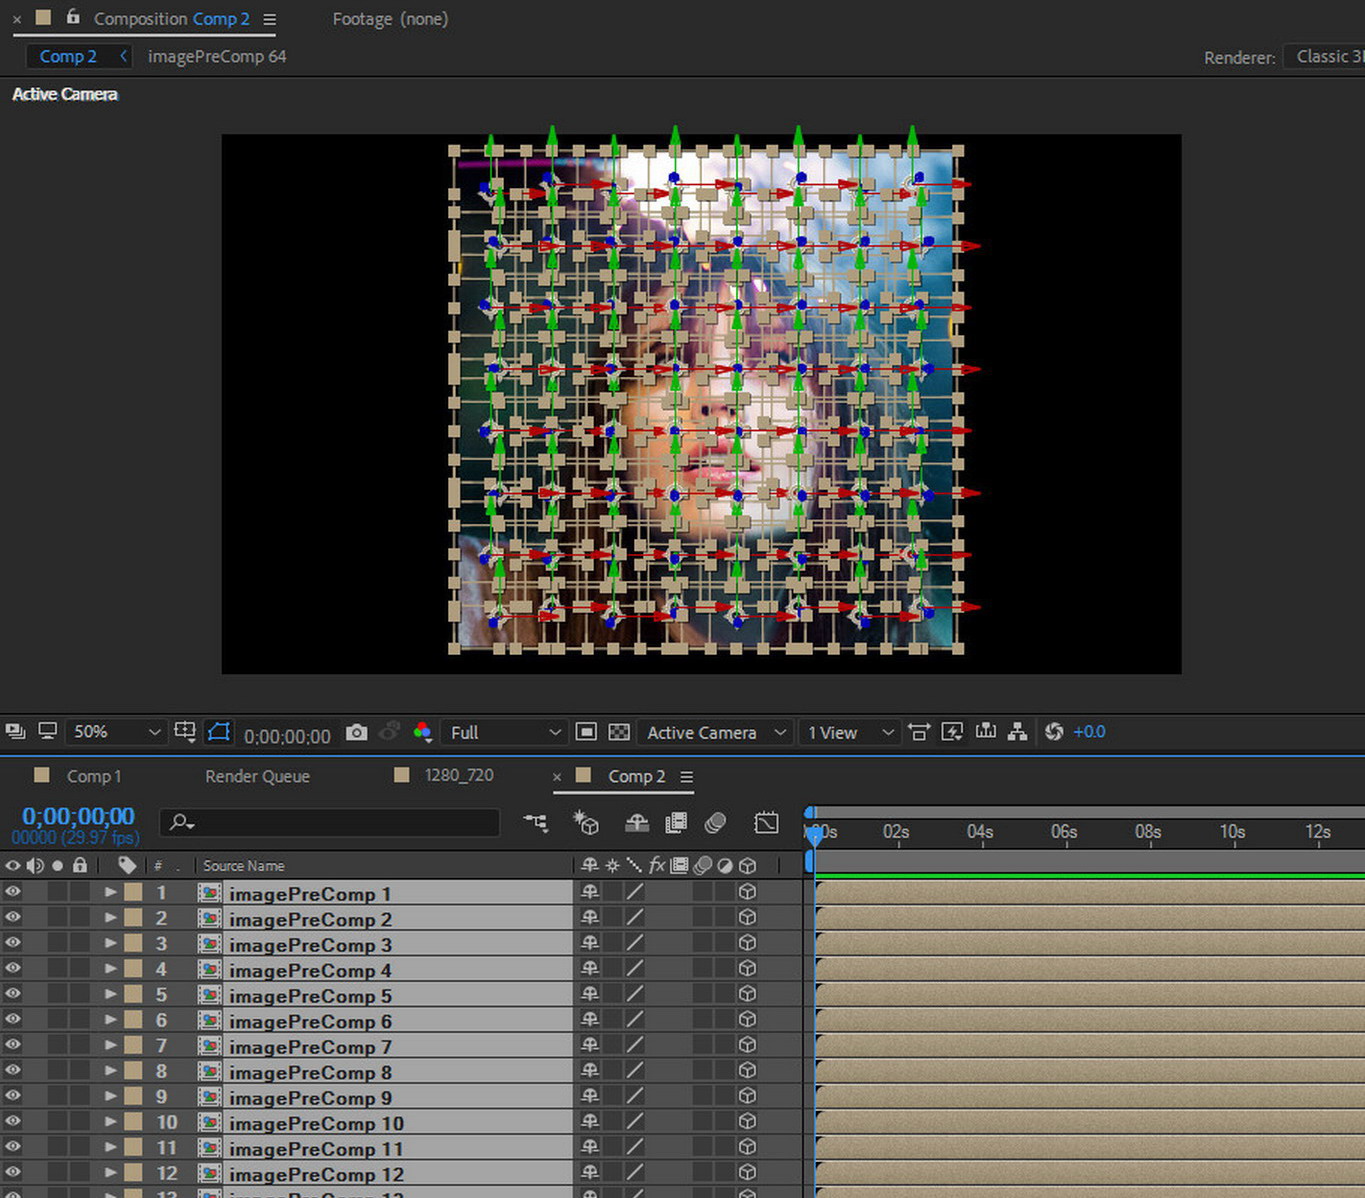The image size is (1365, 1198).
Task: Hide the imagePreComp 1 layer
Action: pos(13,892)
